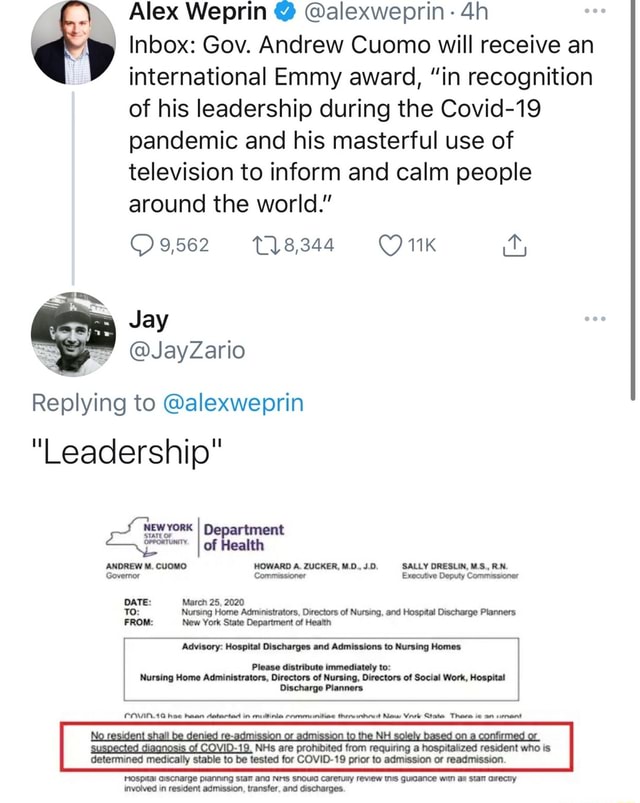The height and width of the screenshot is (803, 640).
Task: Tap Jay's display name
Action: [148, 319]
